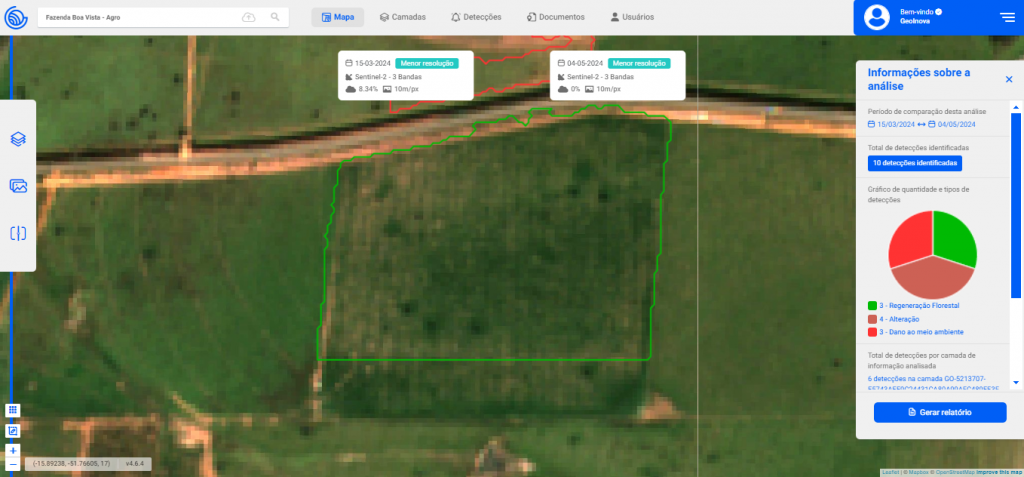Click the 4 - Alteração legend link
1024x477 pixels.
click(899, 319)
